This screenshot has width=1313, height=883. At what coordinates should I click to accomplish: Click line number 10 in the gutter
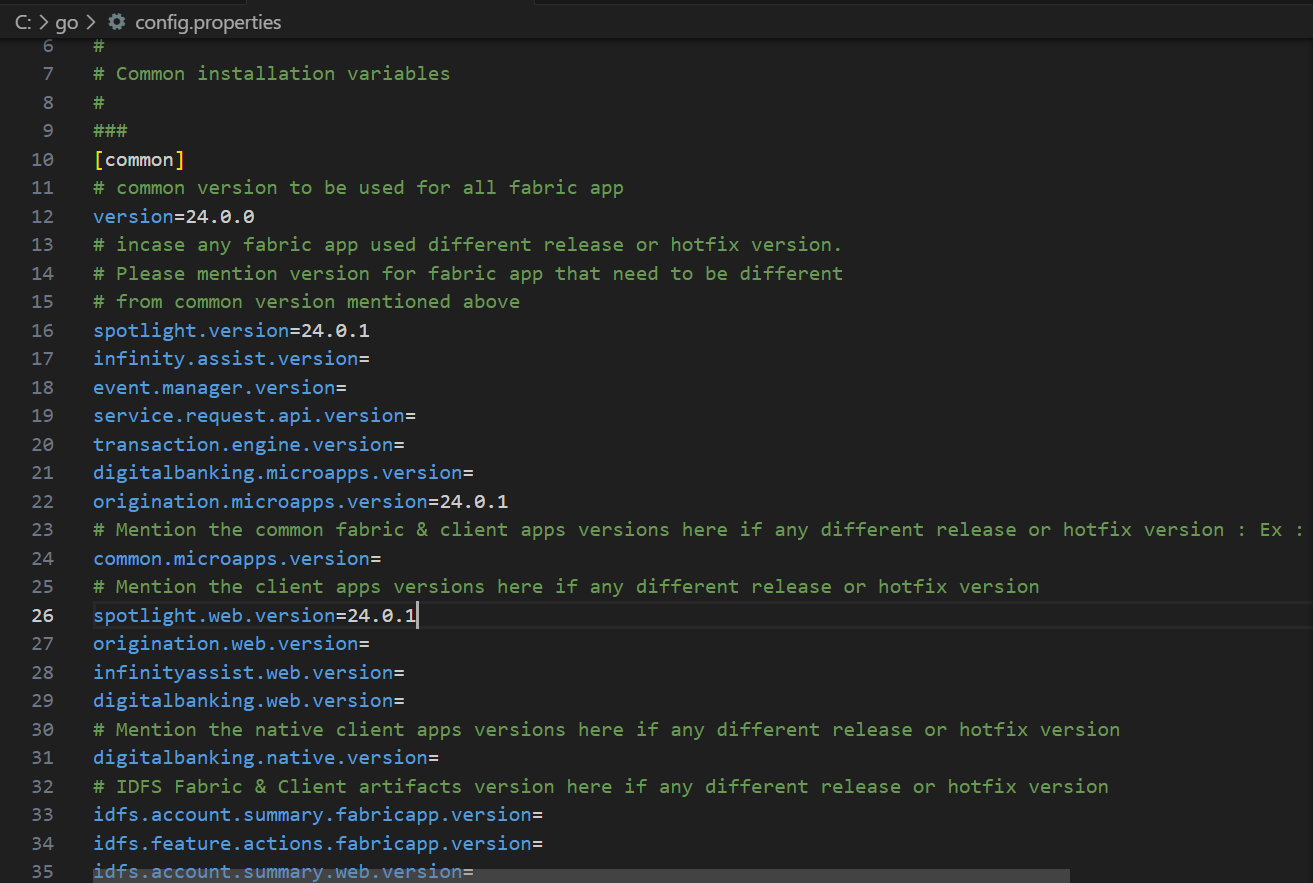pos(43,159)
